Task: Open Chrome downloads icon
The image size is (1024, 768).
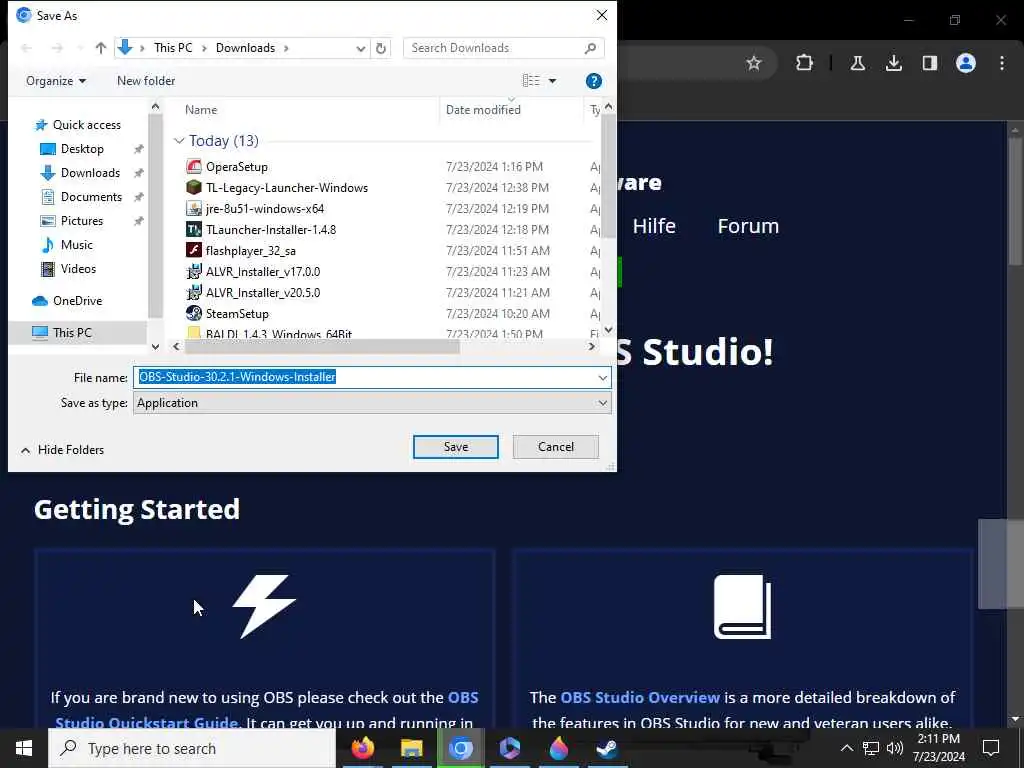Action: [x=893, y=63]
